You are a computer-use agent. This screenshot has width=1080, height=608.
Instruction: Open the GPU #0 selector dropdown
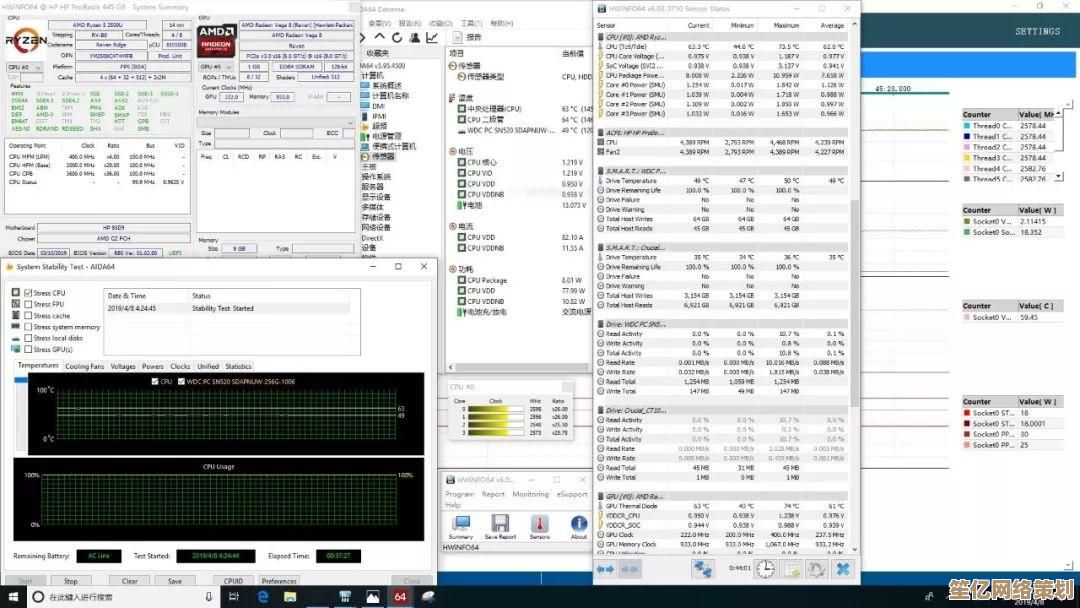(x=216, y=67)
